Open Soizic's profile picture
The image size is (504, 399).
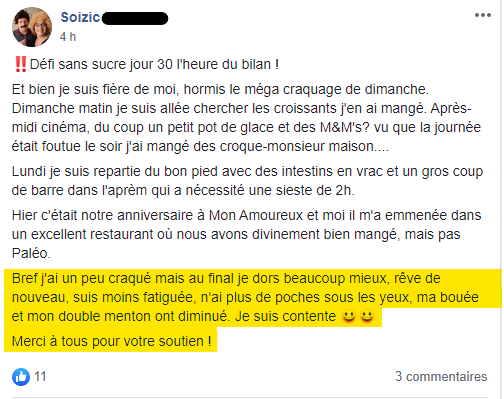32,27
